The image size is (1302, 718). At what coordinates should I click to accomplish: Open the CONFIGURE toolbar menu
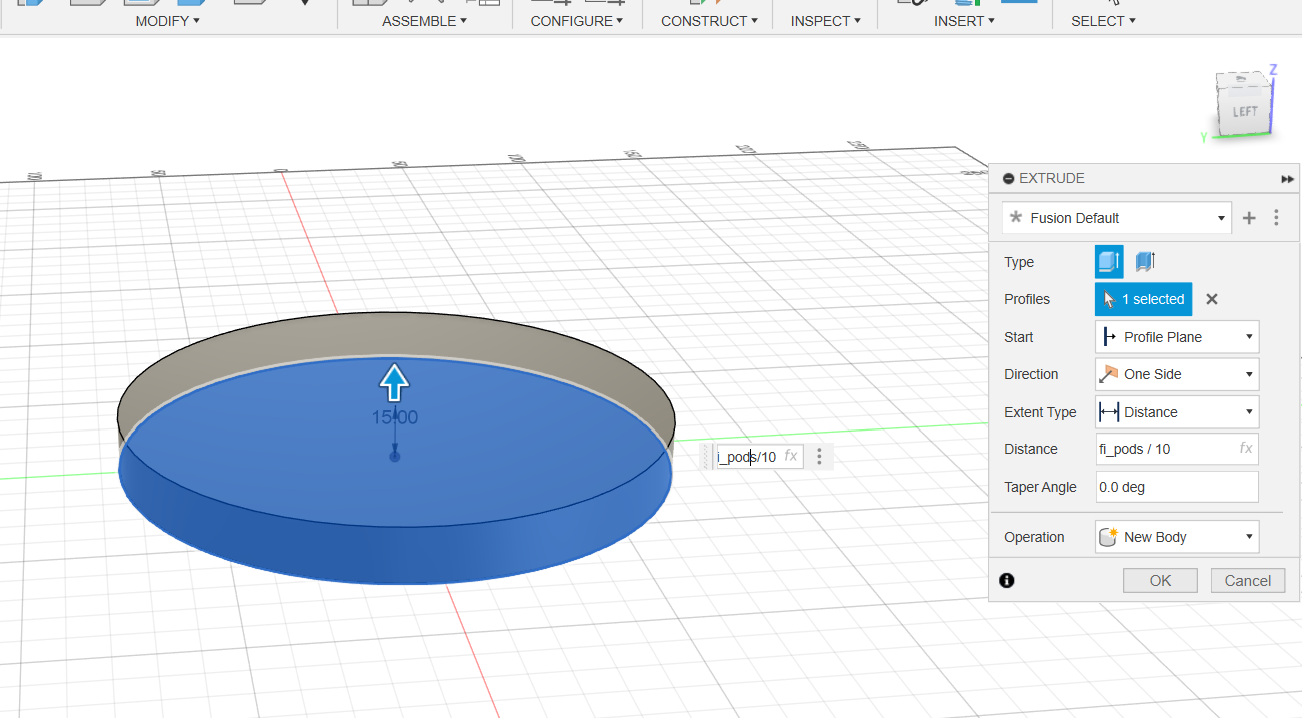[x=577, y=21]
